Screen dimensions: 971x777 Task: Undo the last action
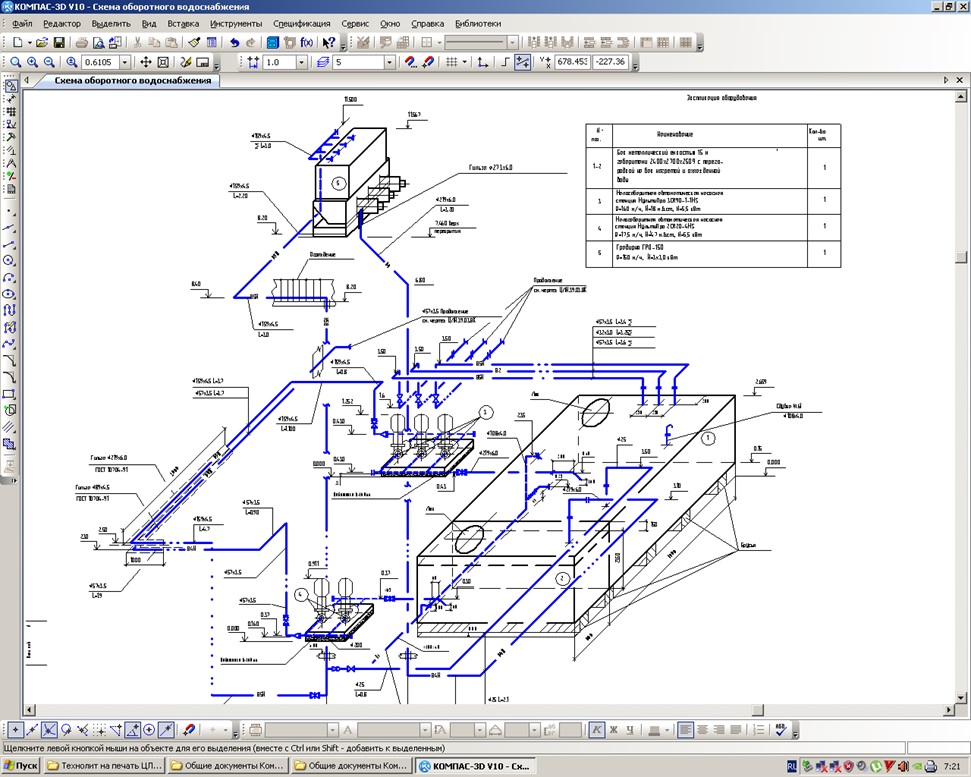tap(233, 43)
